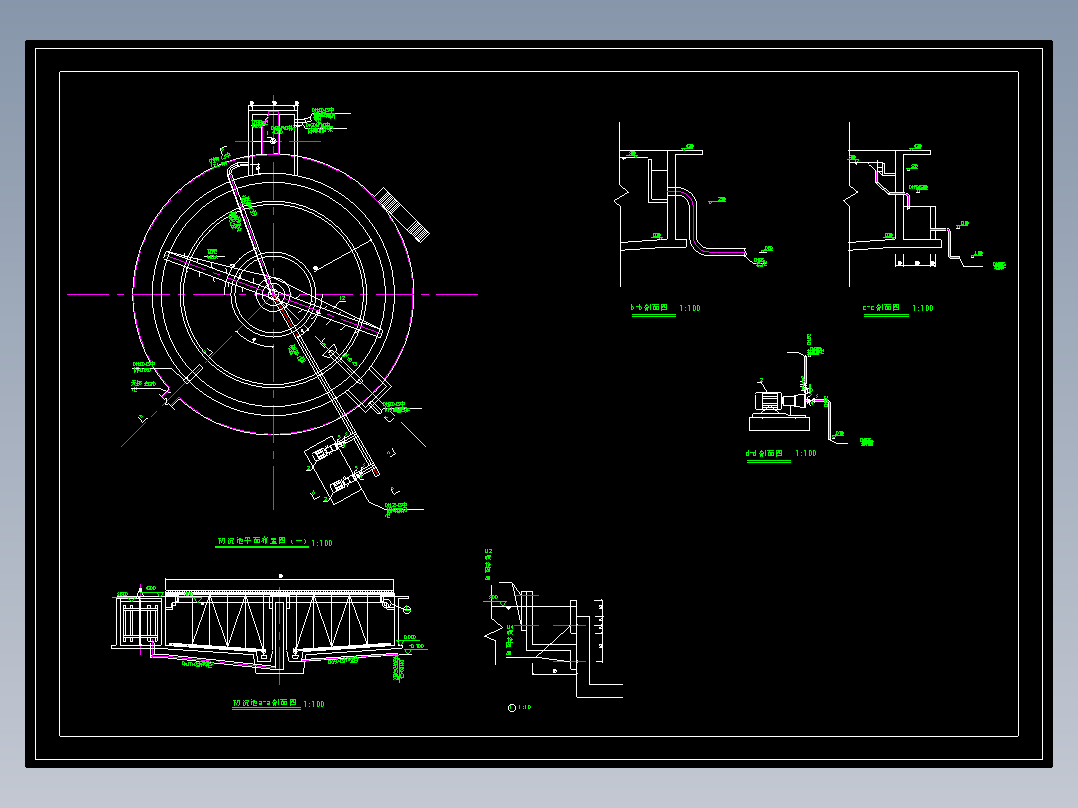Image resolution: width=1078 pixels, height=808 pixels.
Task: Click the "d-d剖面图" section title
Action: pos(764,453)
